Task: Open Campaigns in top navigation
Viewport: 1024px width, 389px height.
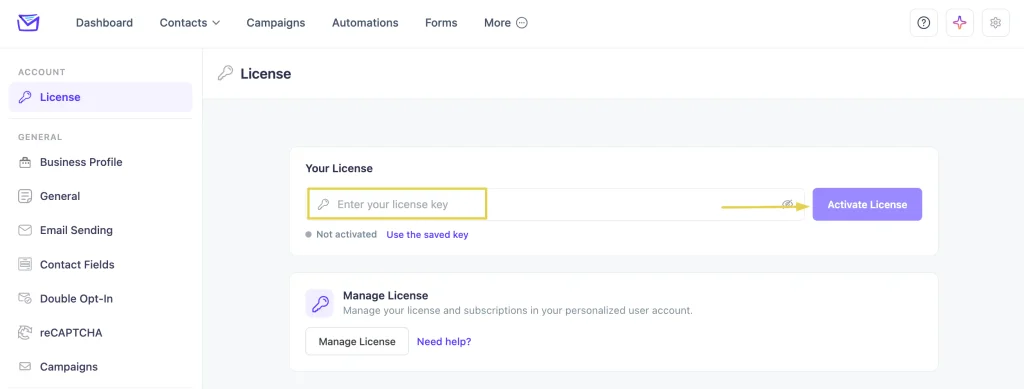Action: pyautogui.click(x=276, y=23)
